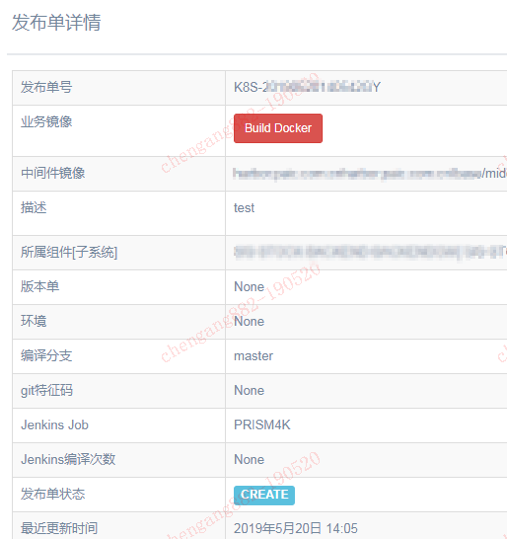This screenshot has height=539, width=507.
Task: Select the 环境 label cell
Action: (x=119, y=322)
